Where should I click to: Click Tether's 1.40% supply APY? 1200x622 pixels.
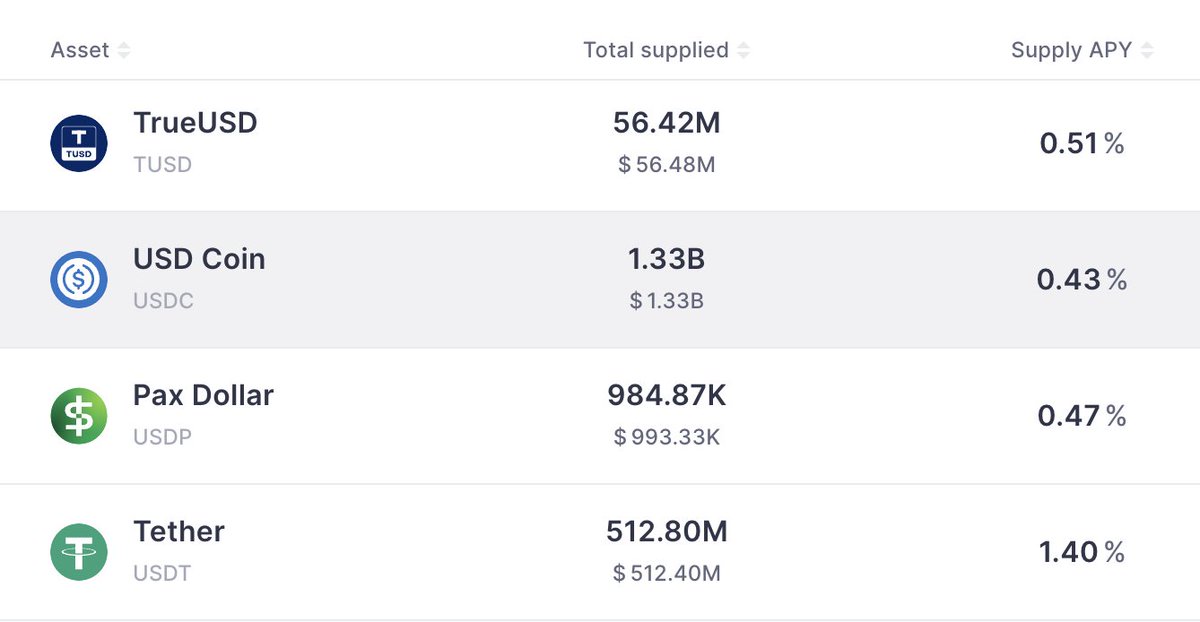point(1082,552)
